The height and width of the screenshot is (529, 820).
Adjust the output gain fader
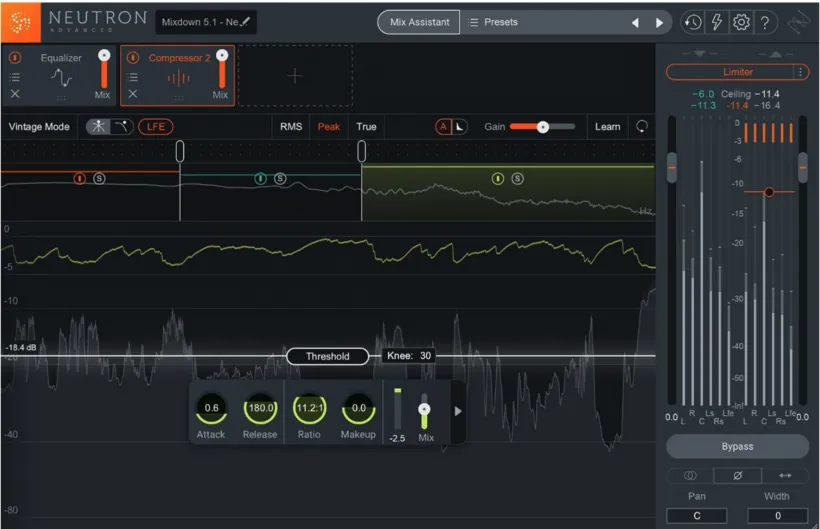pos(803,168)
